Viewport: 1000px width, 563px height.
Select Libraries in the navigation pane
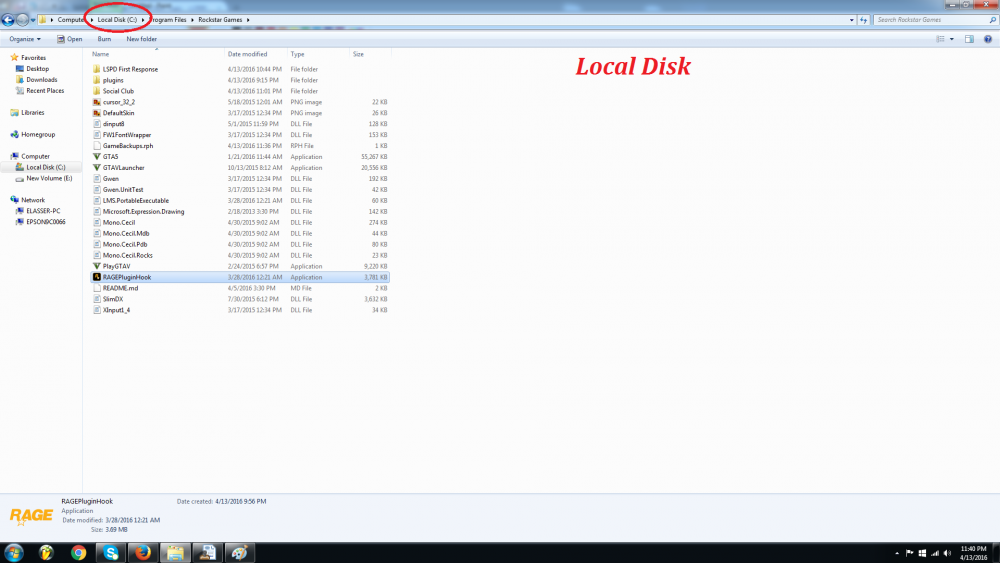click(x=33, y=112)
